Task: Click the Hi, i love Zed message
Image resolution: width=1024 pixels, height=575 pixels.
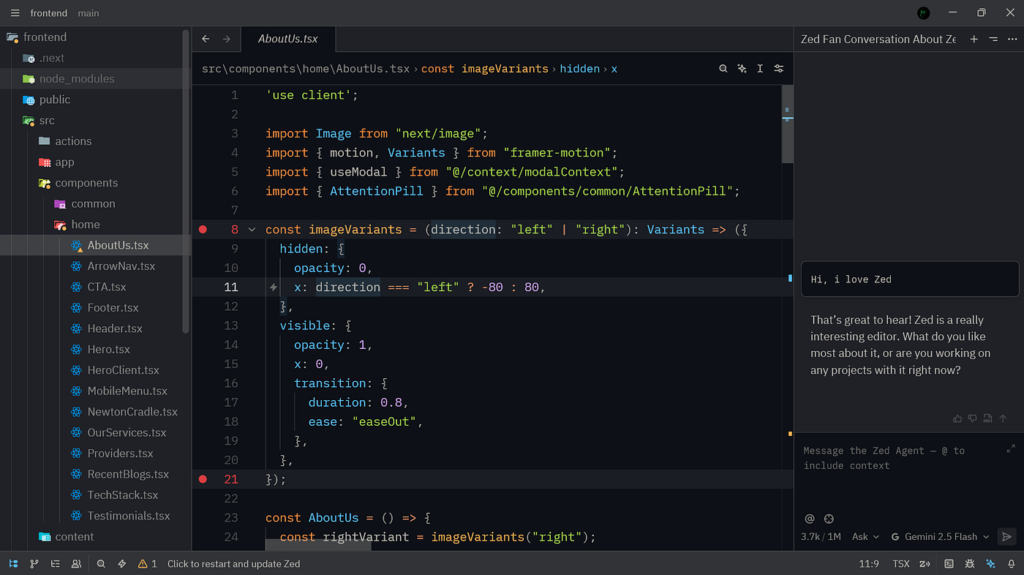Action: tap(910, 280)
